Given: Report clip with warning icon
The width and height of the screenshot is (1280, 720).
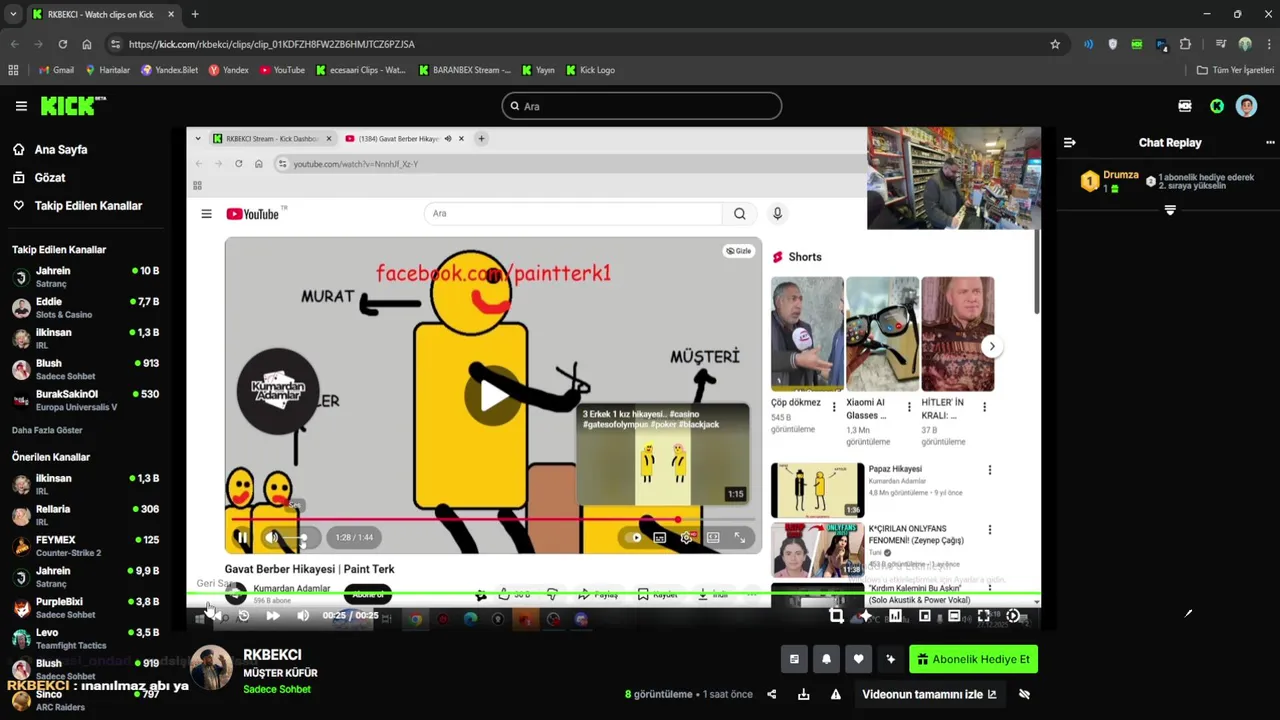Looking at the screenshot, I should [835, 694].
